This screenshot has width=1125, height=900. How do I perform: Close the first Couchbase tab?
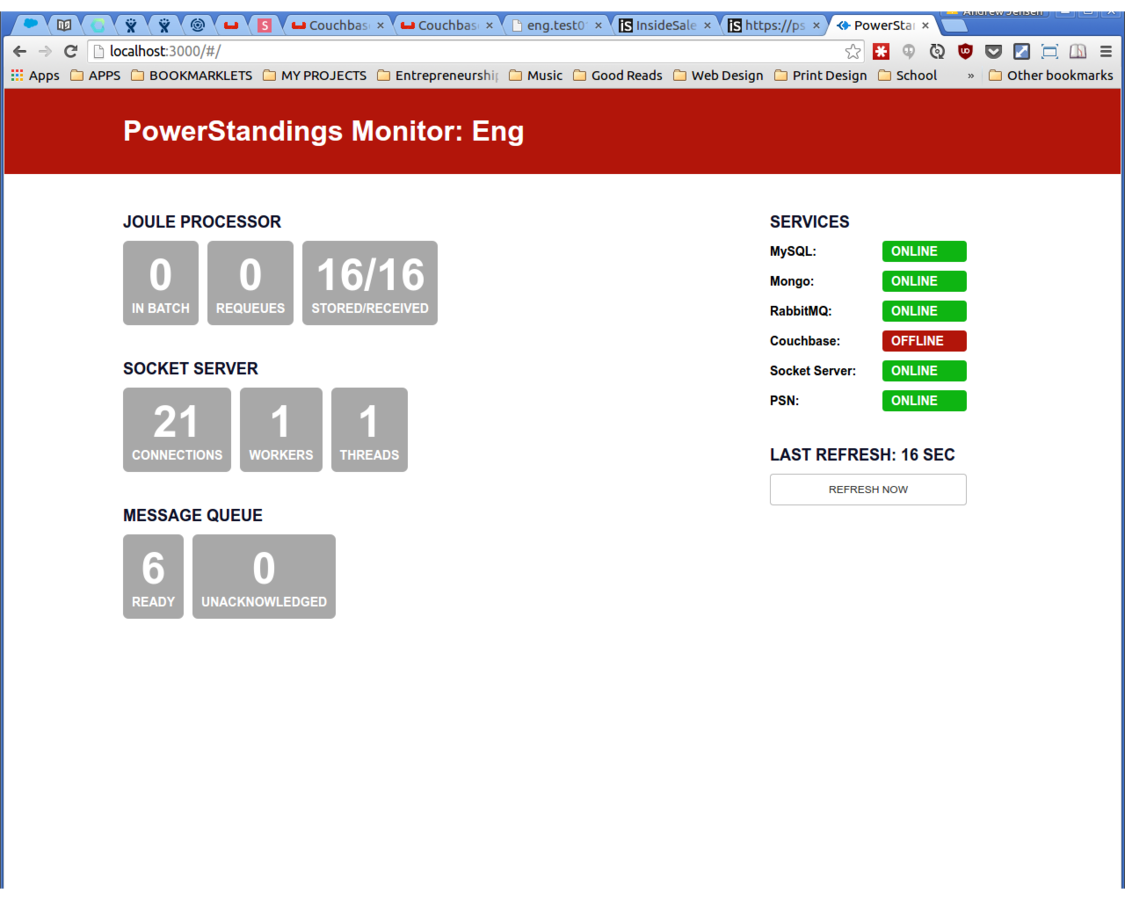click(x=380, y=25)
